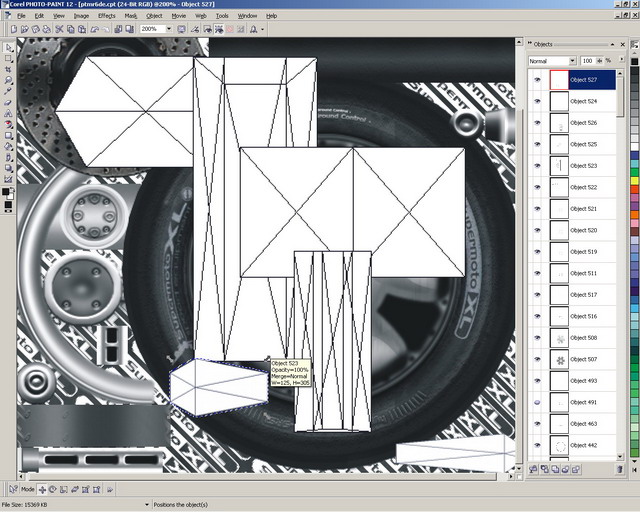
Task: Select the Object Pick tool
Action: point(9,47)
